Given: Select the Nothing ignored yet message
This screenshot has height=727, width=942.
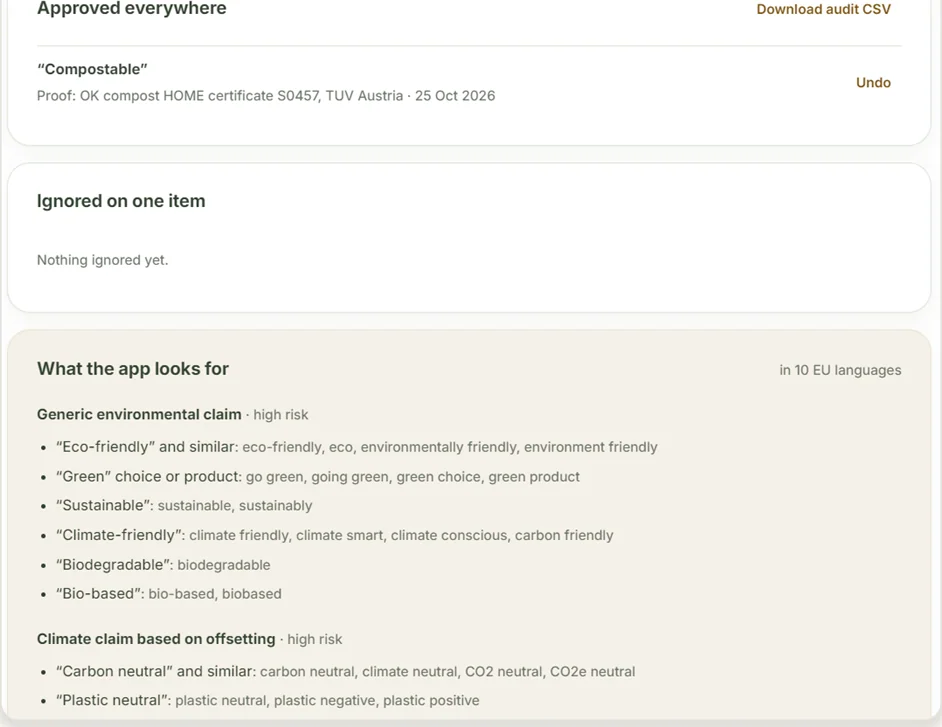Looking at the screenshot, I should [102, 260].
